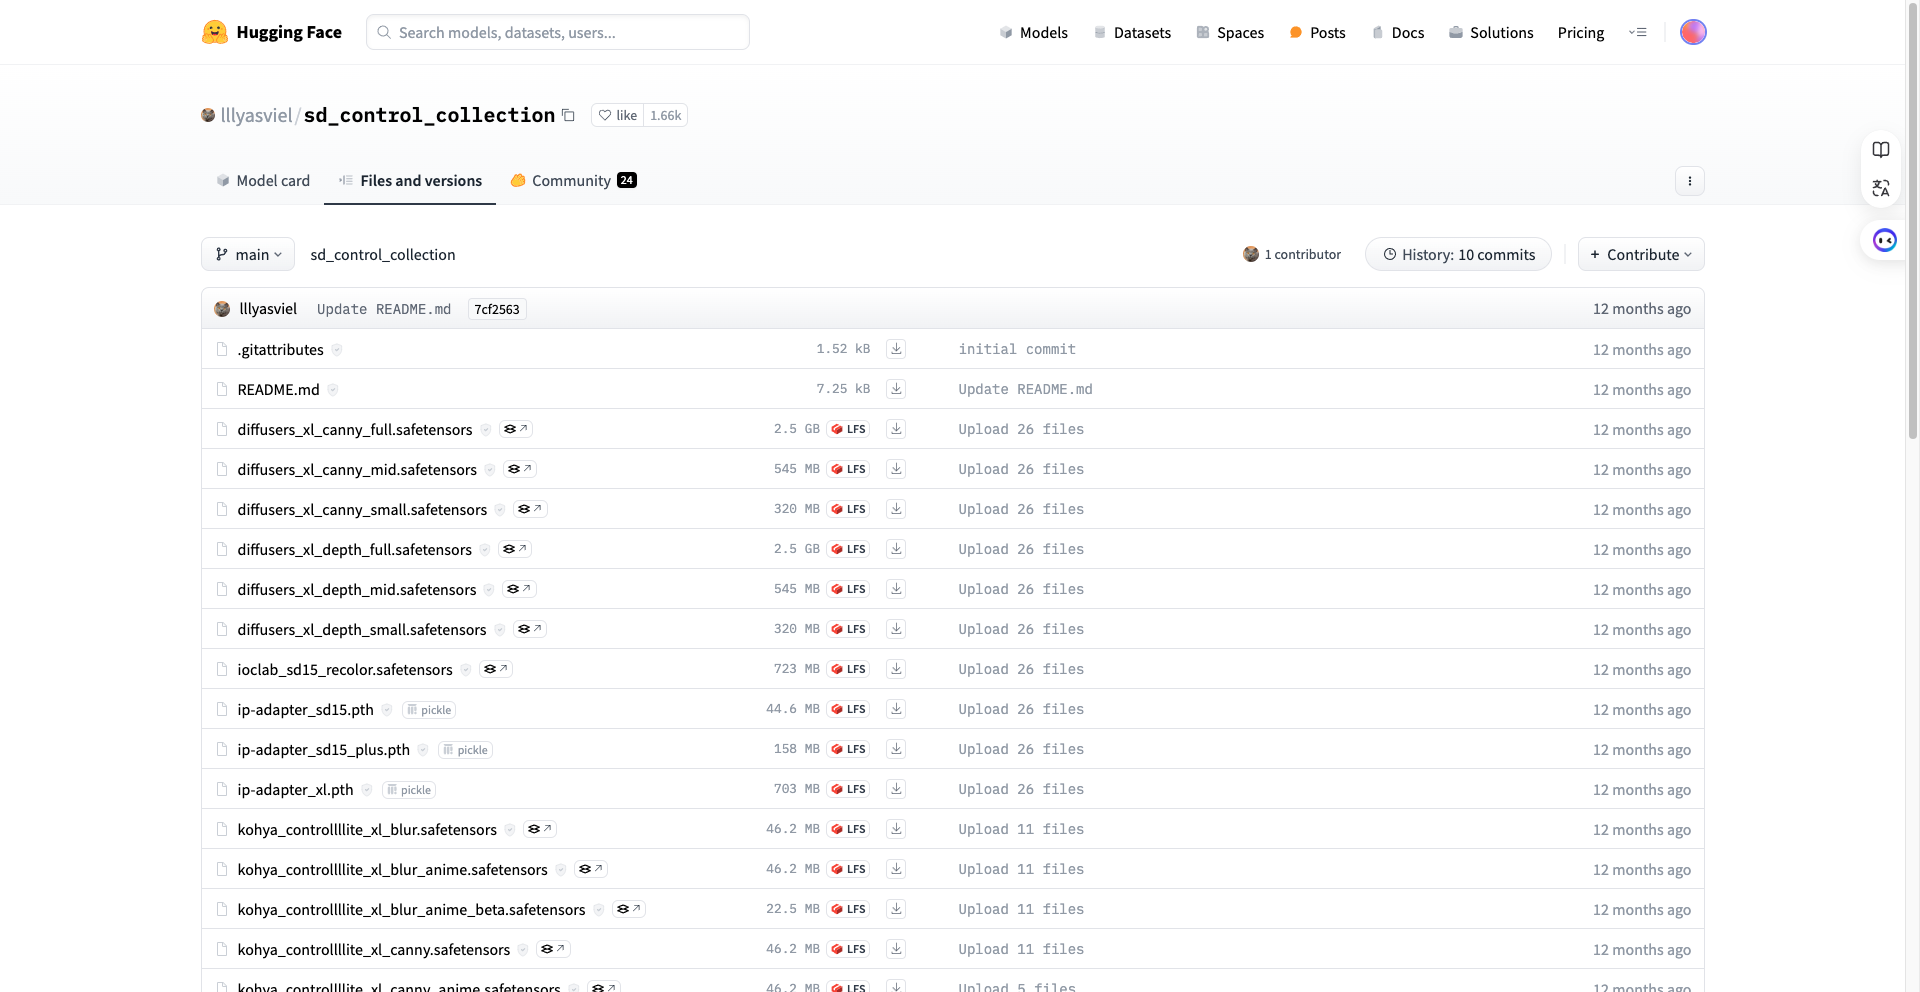Open Pricing page link

click(x=1581, y=32)
